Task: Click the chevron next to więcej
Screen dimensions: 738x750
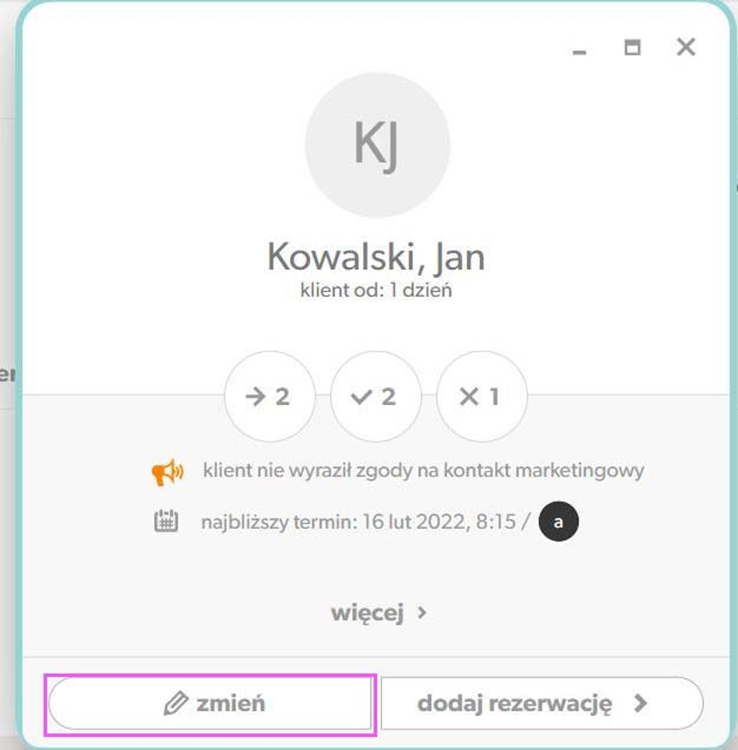Action: (x=422, y=613)
